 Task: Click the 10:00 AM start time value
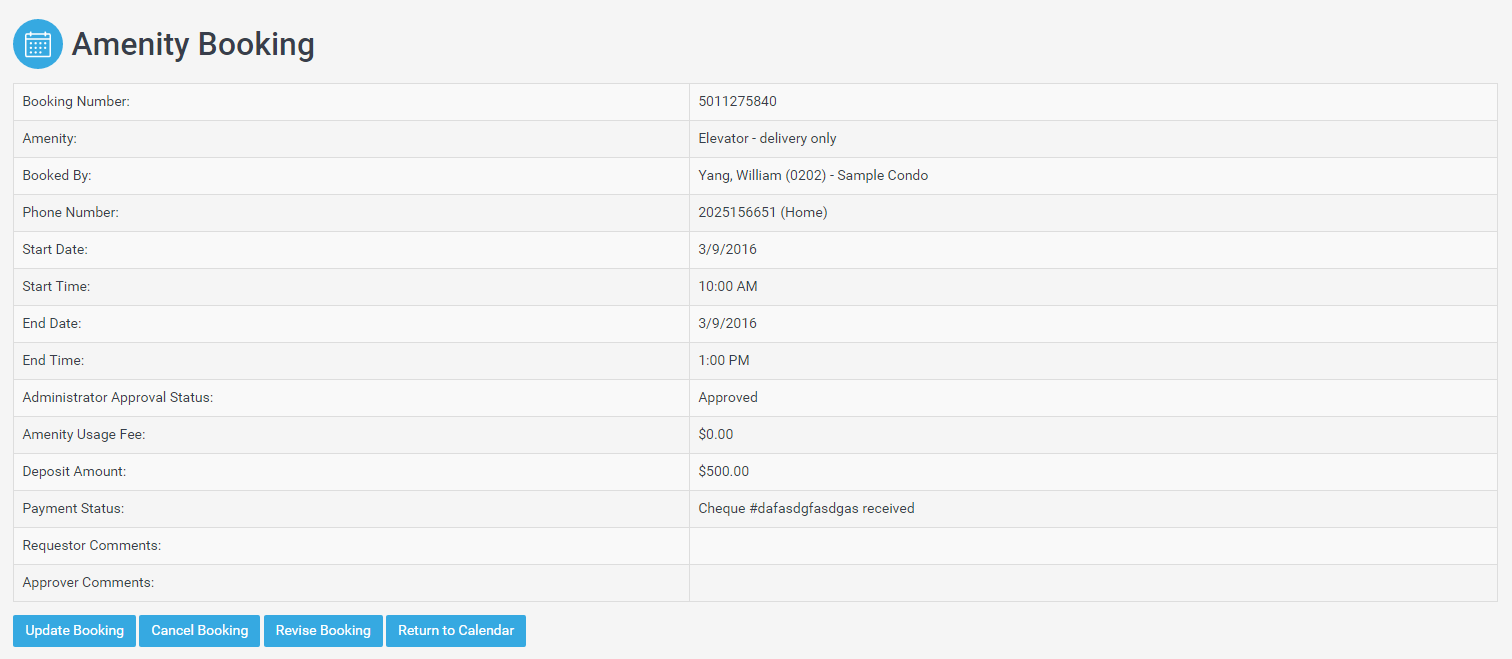(727, 286)
